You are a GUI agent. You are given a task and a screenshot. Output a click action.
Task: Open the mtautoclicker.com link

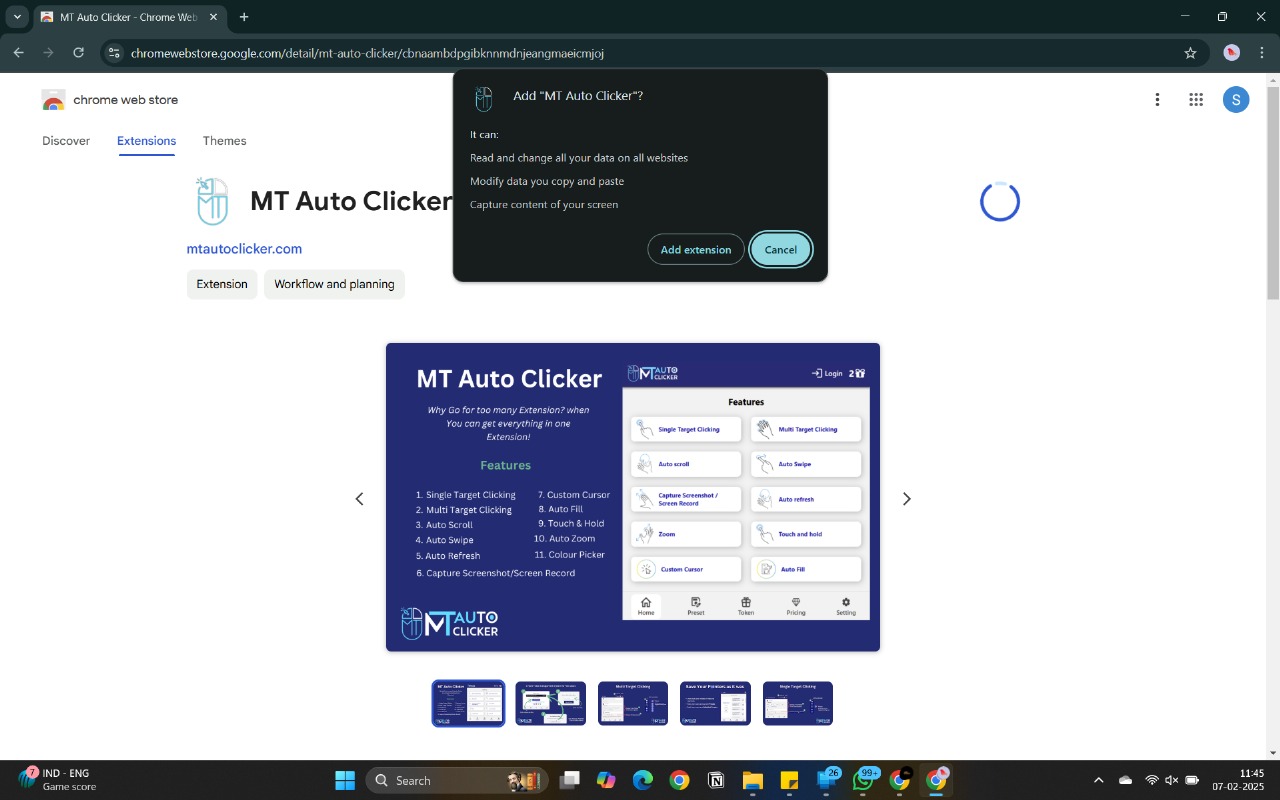click(244, 249)
